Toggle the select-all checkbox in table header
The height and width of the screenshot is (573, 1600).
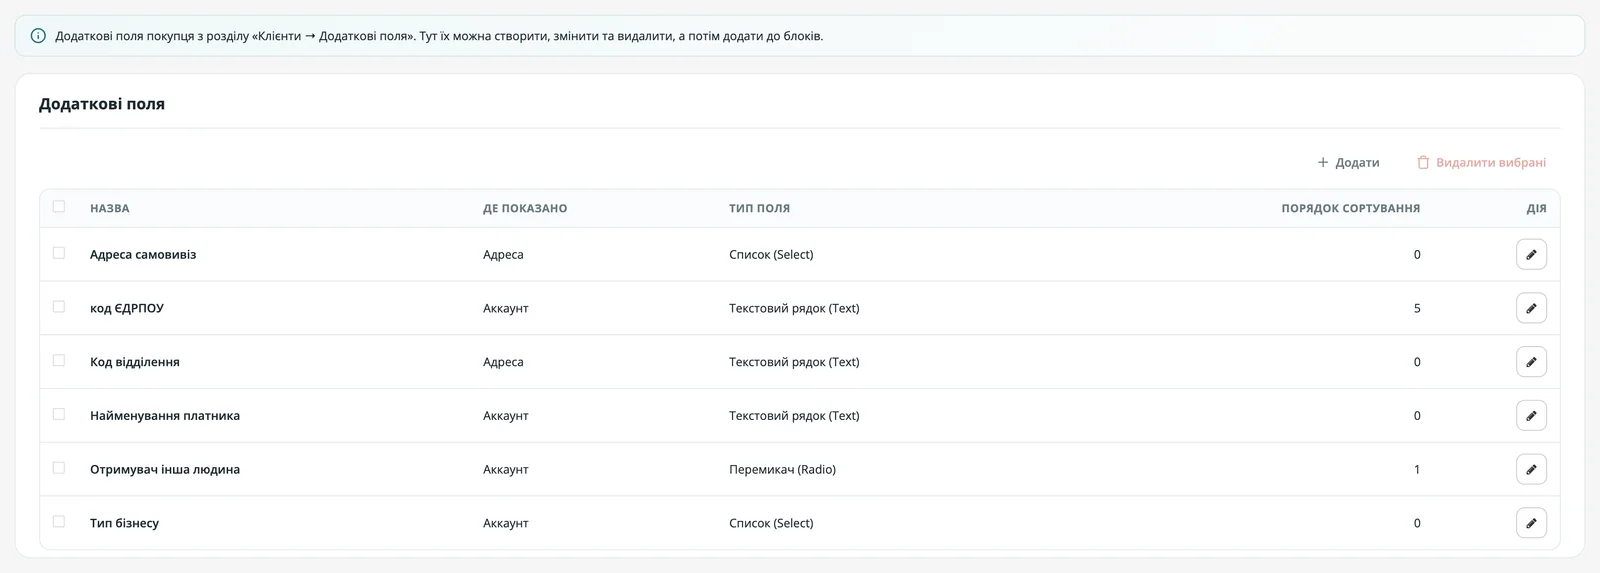point(59,207)
